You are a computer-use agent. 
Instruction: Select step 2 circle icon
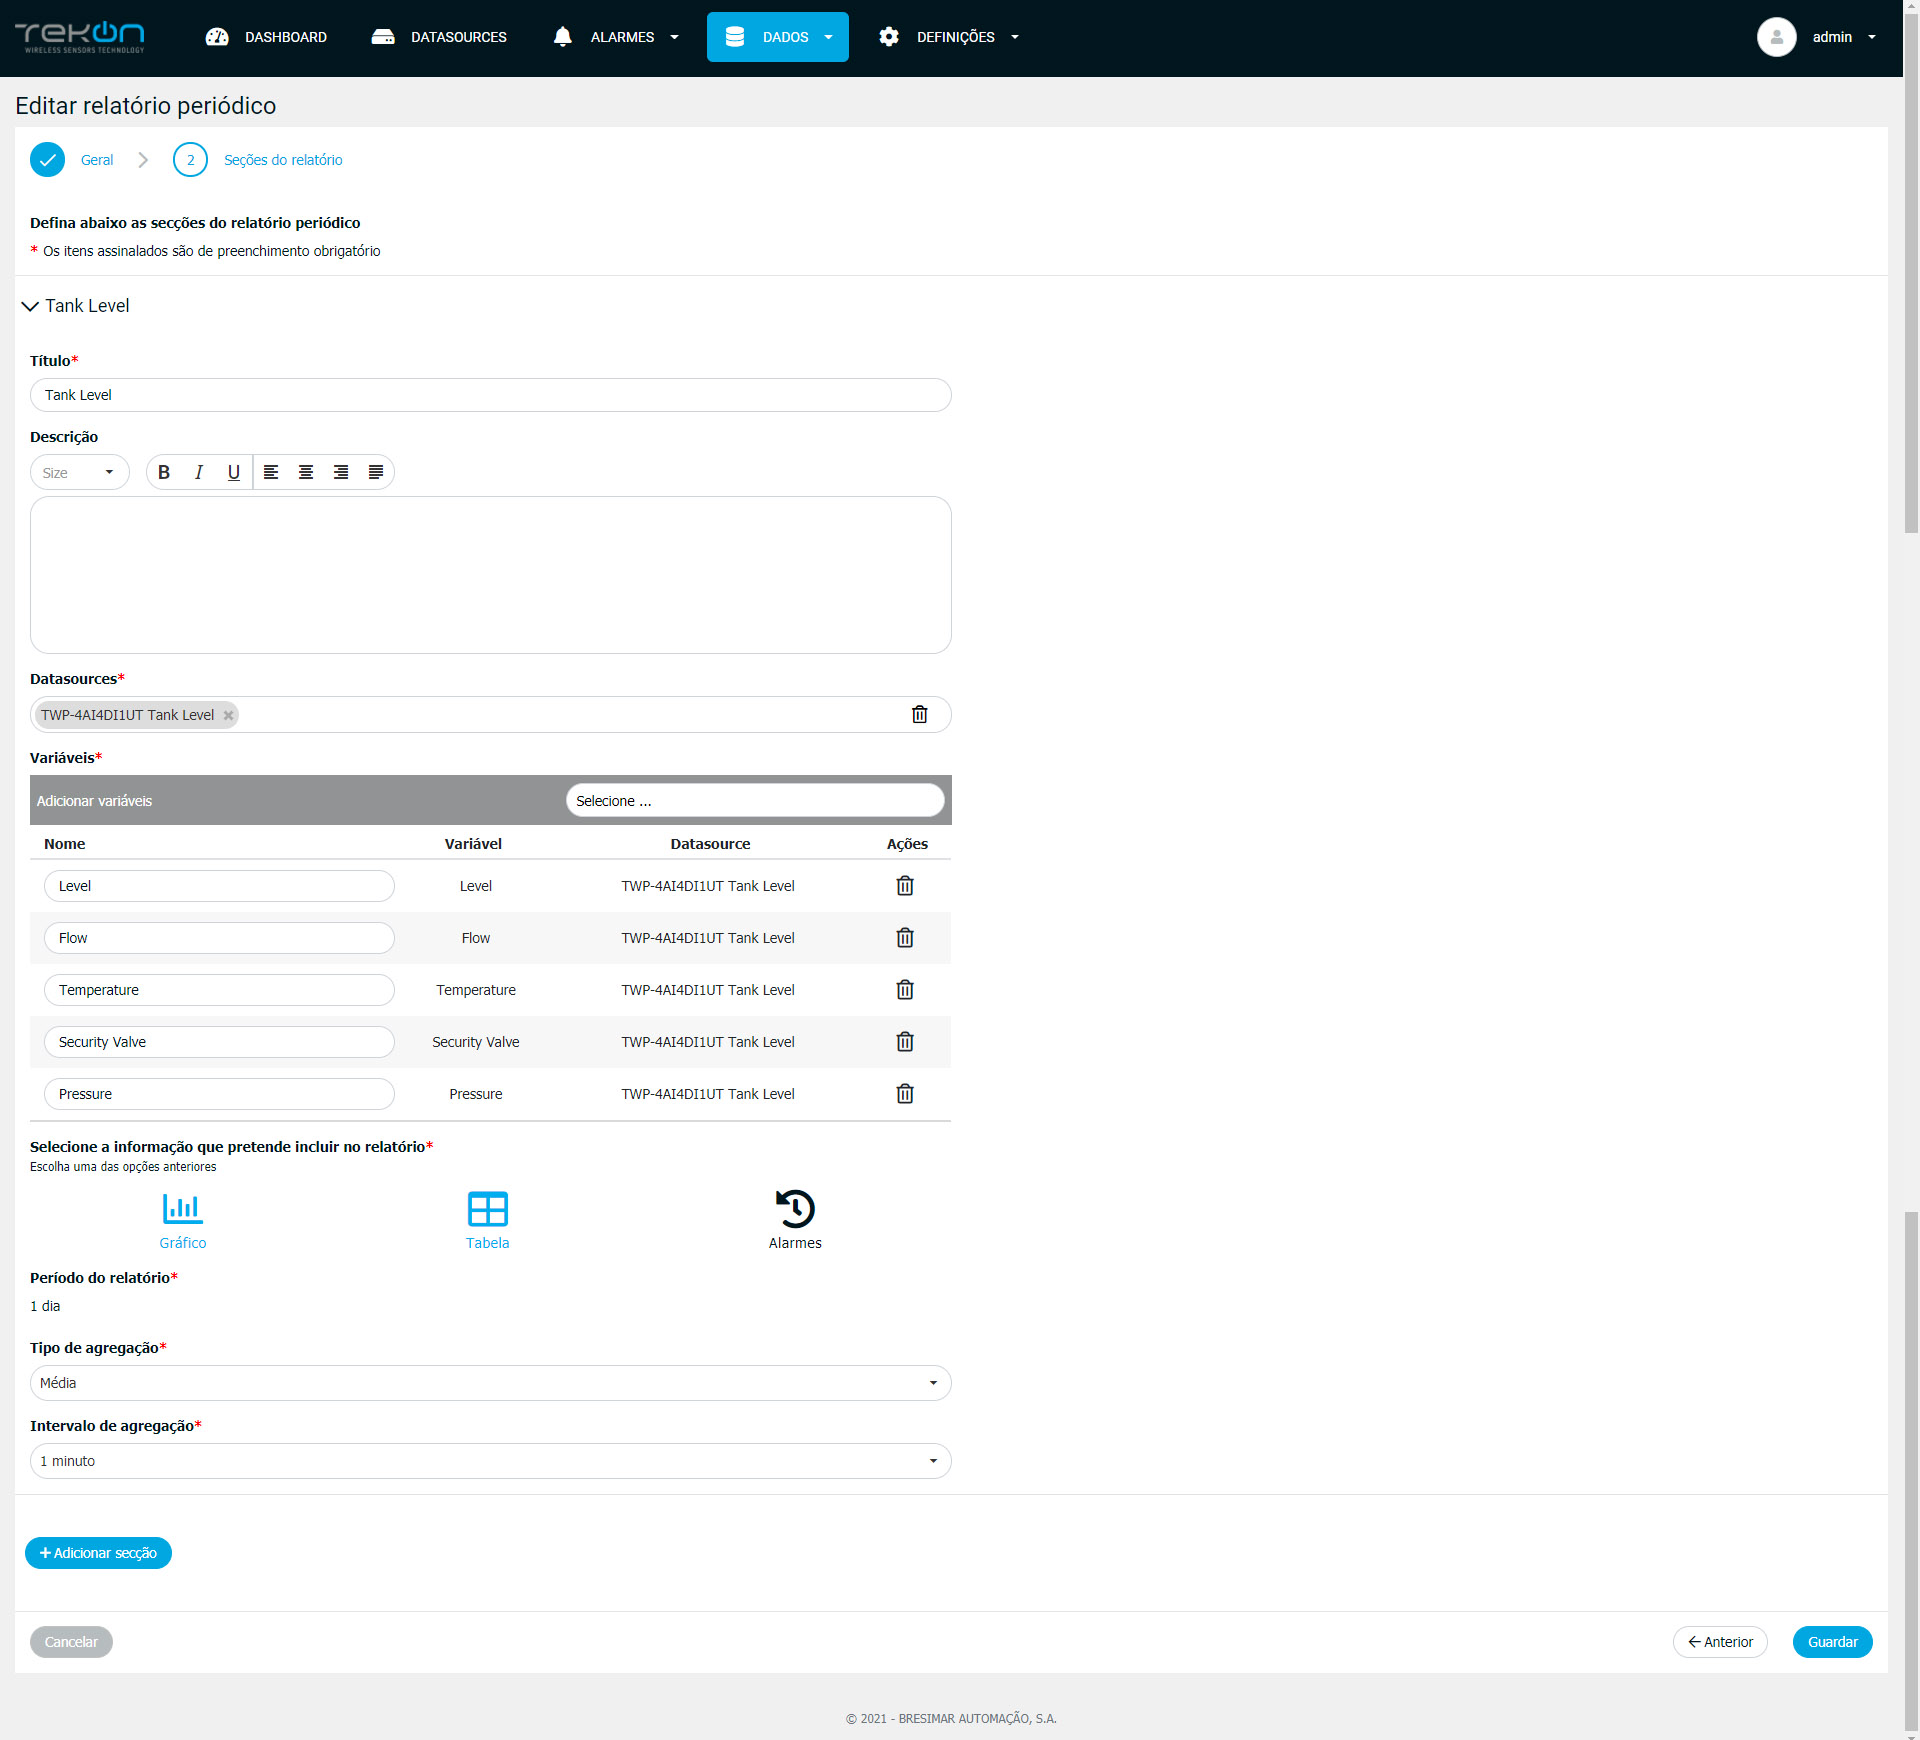pyautogui.click(x=190, y=160)
